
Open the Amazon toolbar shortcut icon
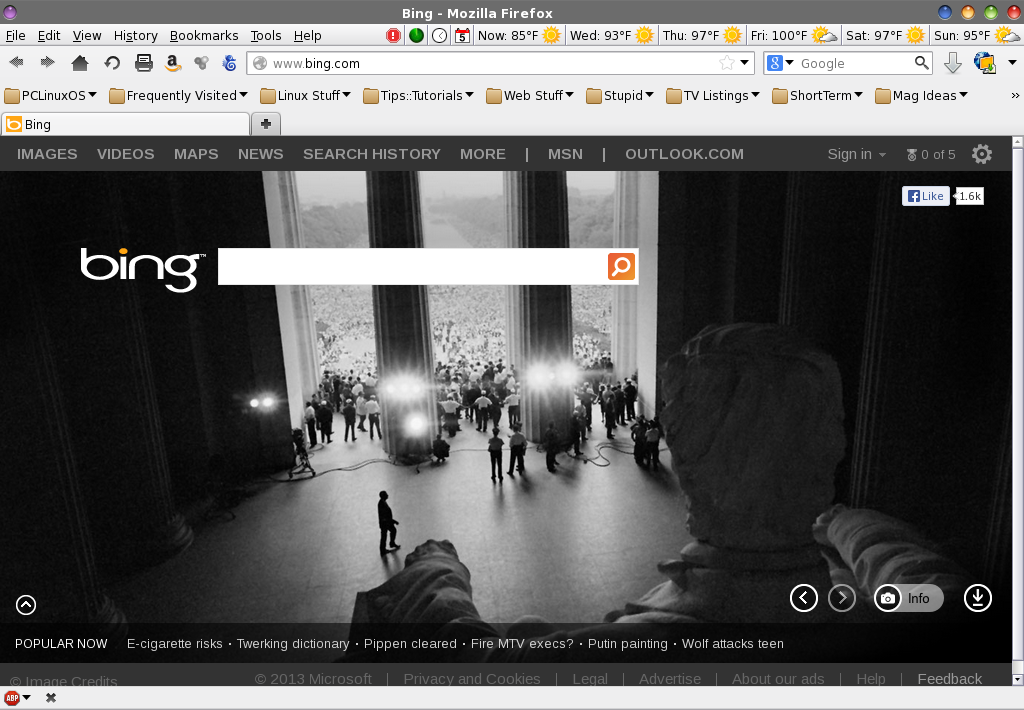[x=173, y=63]
